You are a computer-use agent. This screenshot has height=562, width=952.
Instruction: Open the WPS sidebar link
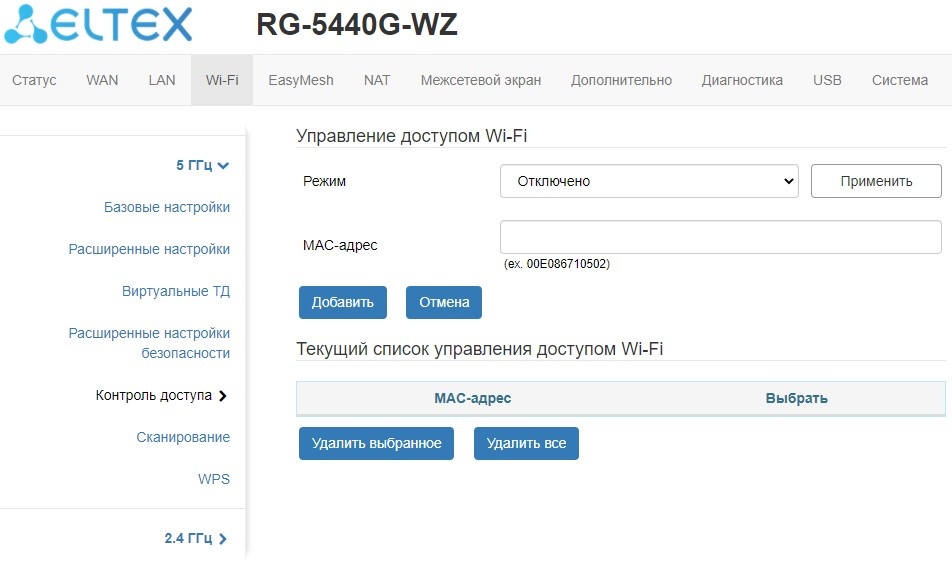coord(214,479)
